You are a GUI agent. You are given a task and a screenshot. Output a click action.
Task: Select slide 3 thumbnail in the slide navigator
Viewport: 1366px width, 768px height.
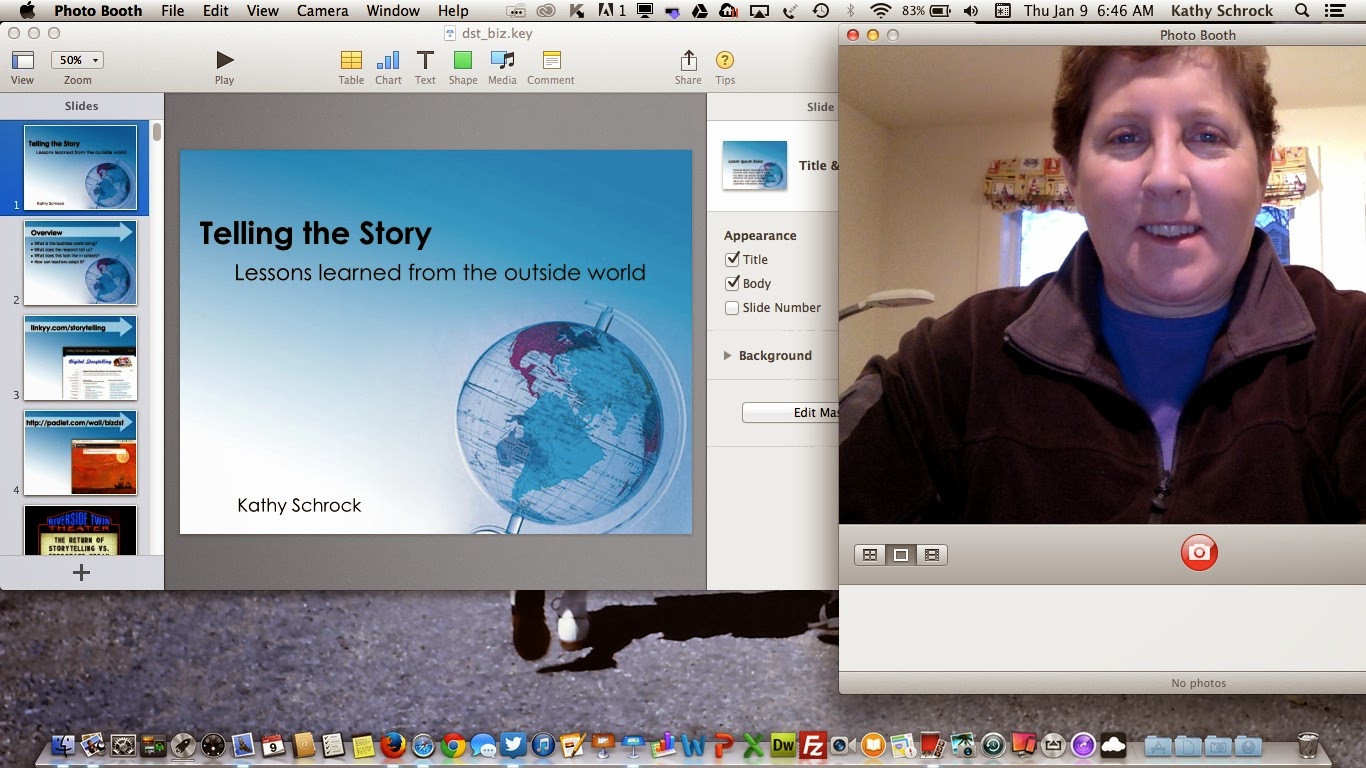[80, 358]
